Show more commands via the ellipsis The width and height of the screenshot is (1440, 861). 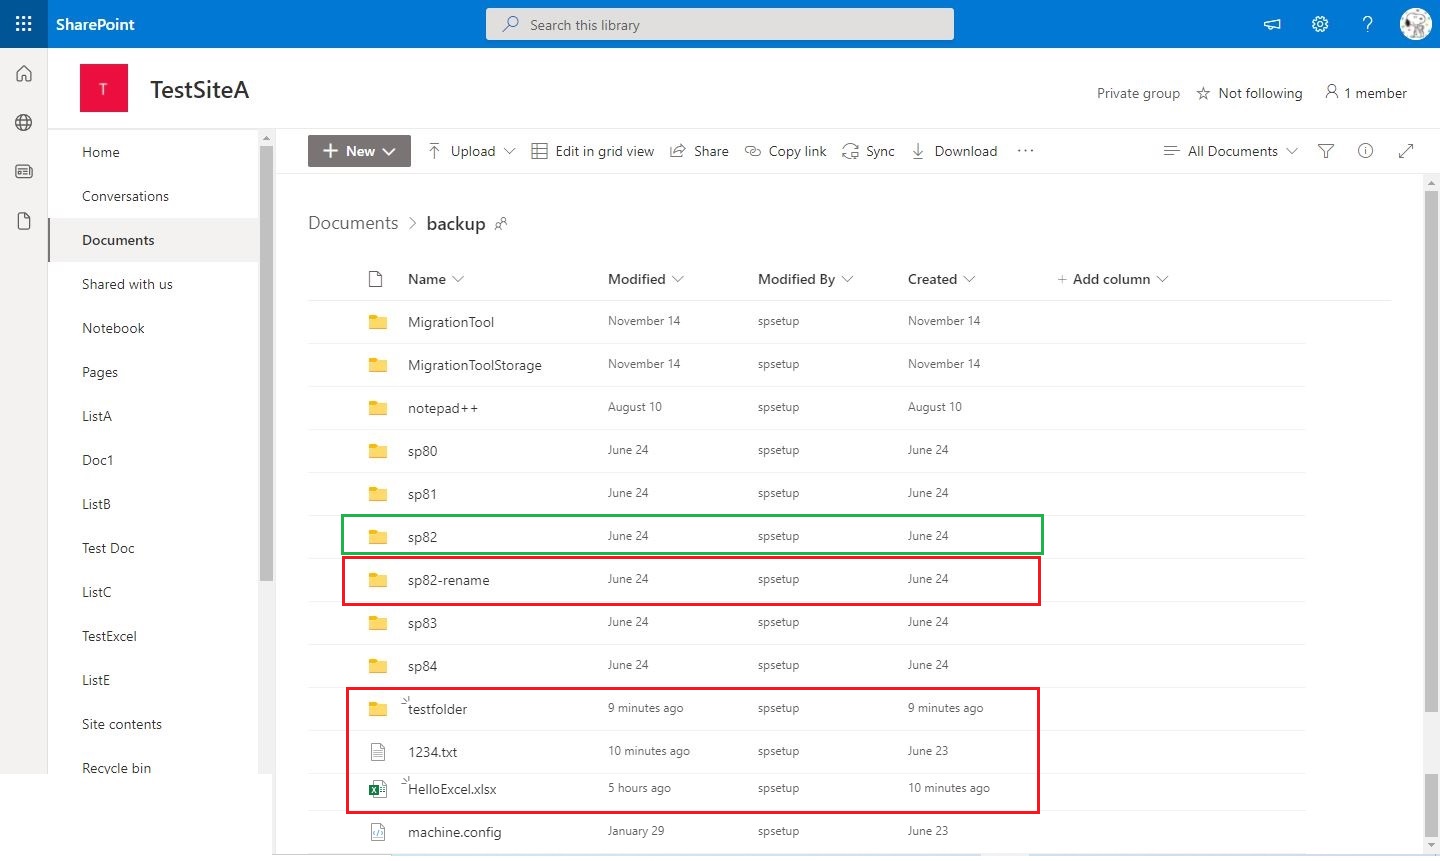[x=1025, y=151]
